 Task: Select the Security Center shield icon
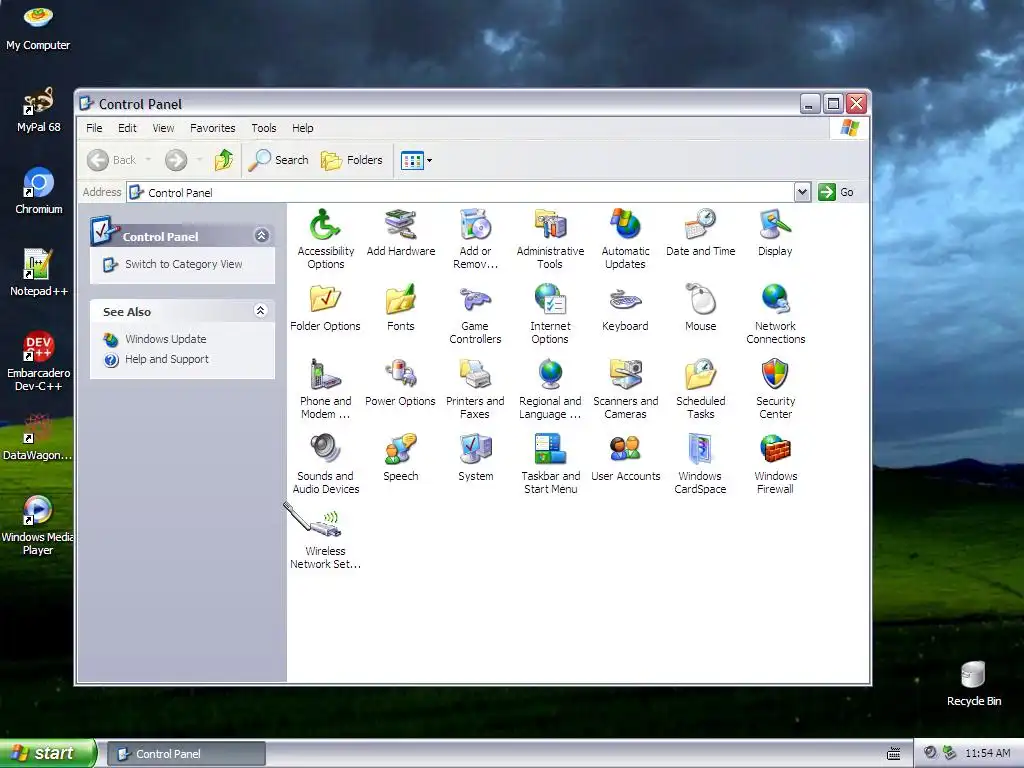[x=775, y=389]
